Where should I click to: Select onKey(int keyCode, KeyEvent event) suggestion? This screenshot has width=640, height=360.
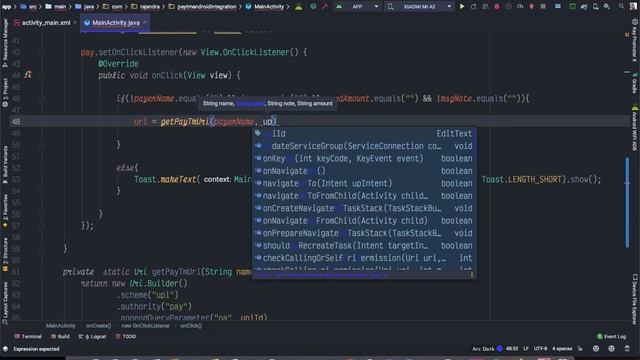coord(364,158)
